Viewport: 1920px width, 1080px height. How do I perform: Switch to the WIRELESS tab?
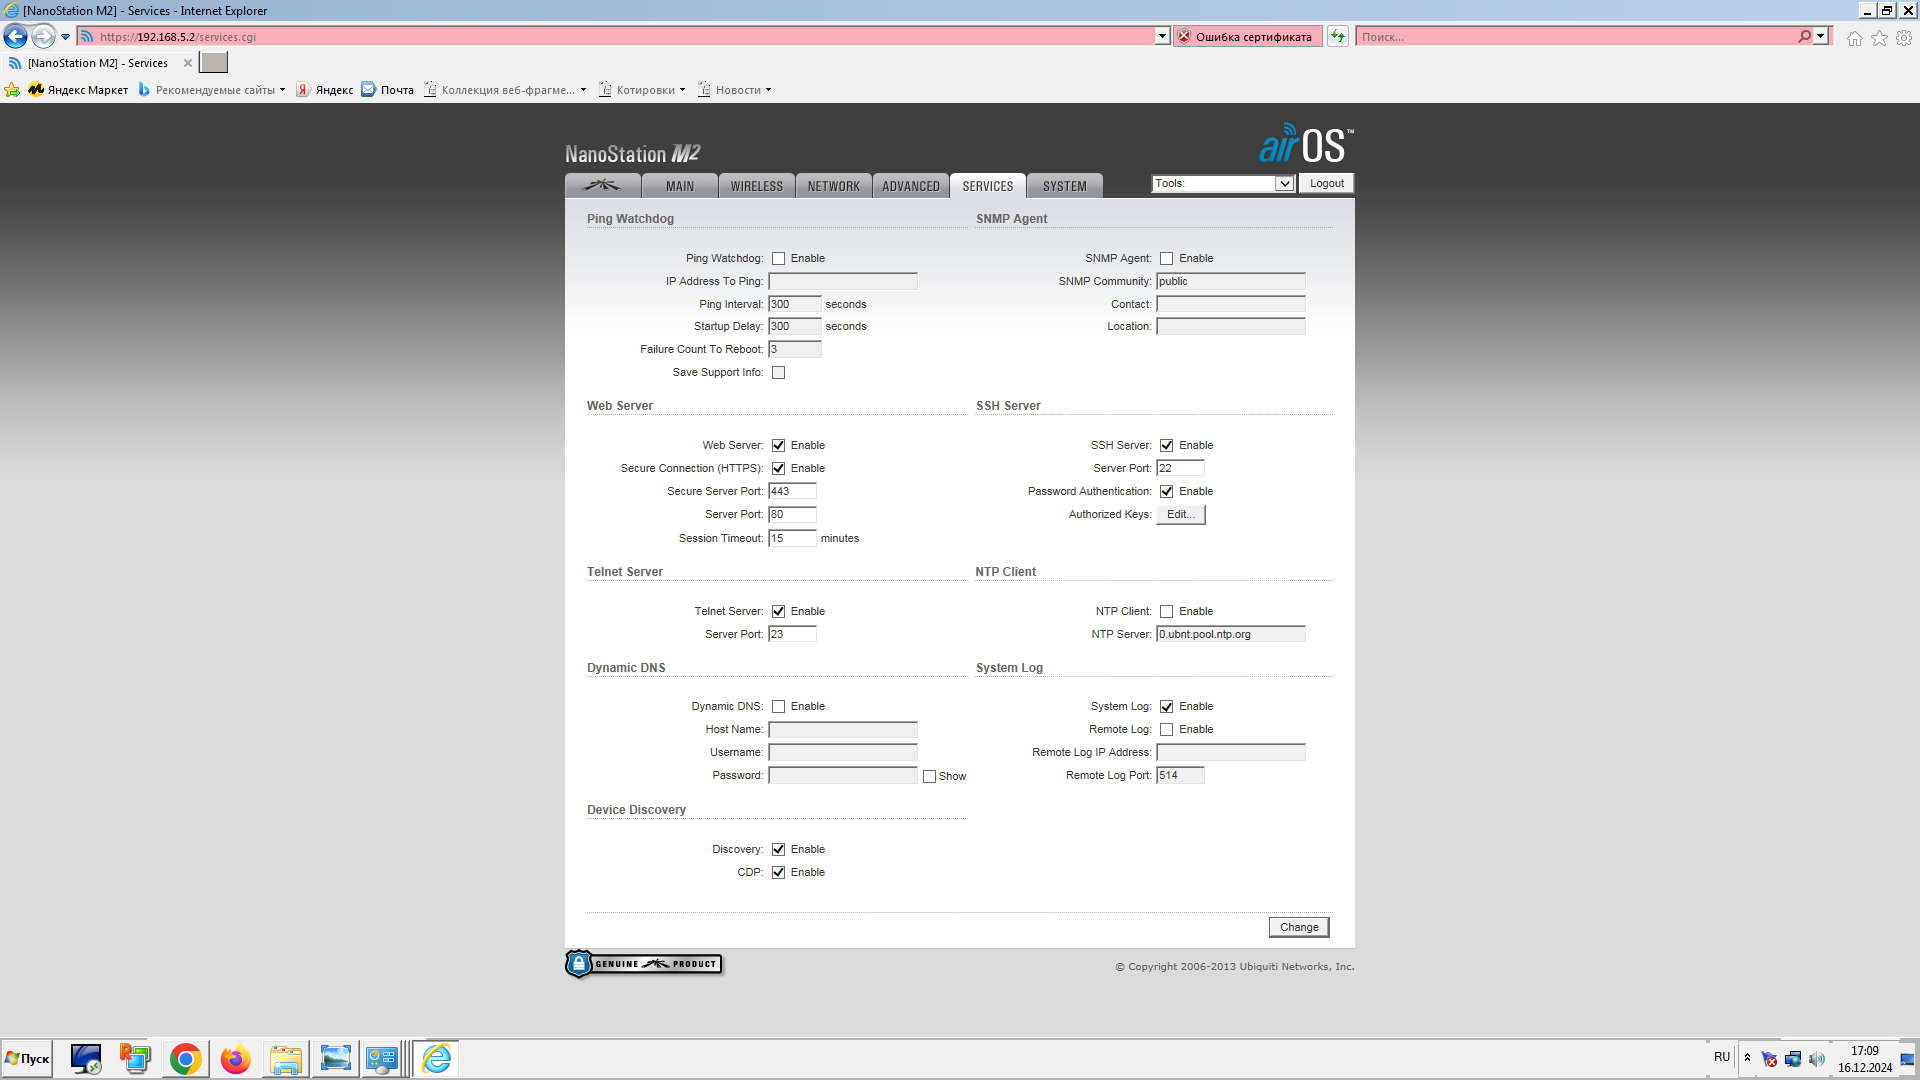point(756,186)
